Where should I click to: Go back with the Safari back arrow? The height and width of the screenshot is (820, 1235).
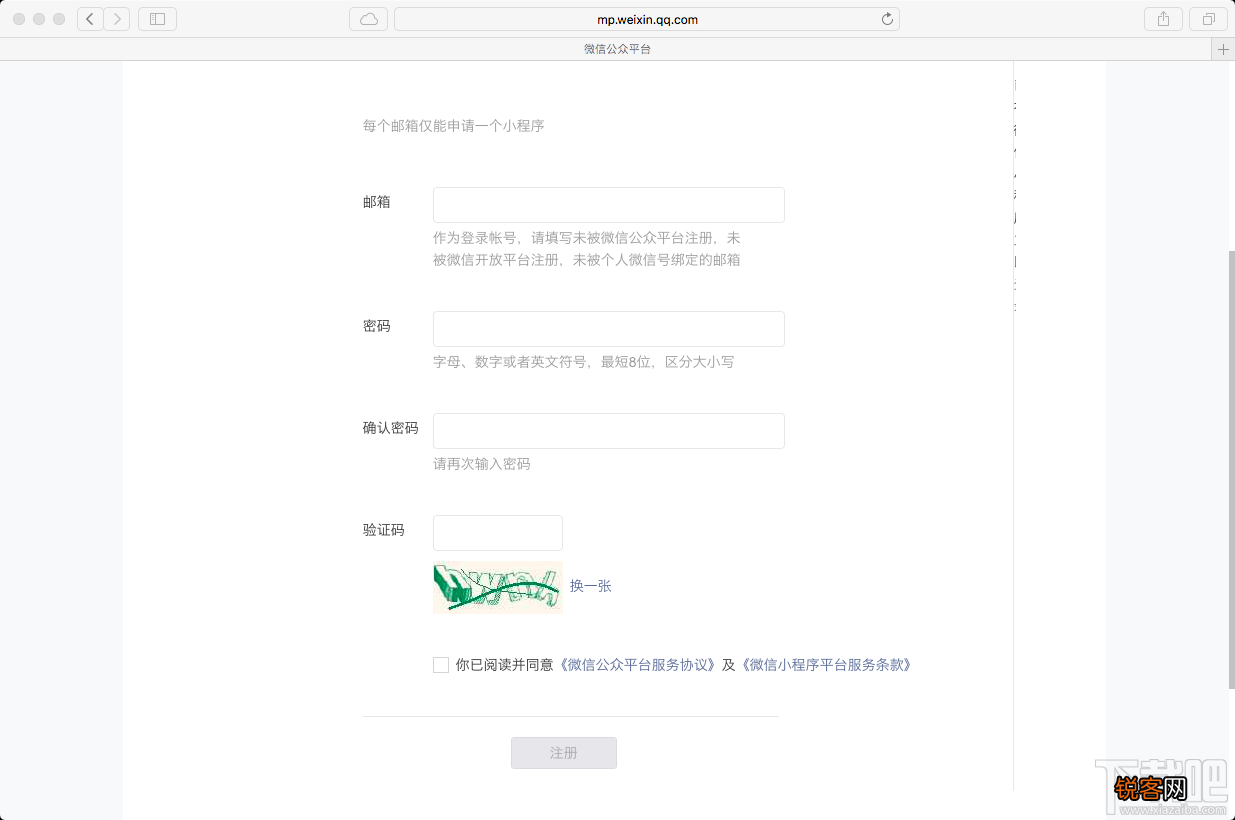(91, 19)
